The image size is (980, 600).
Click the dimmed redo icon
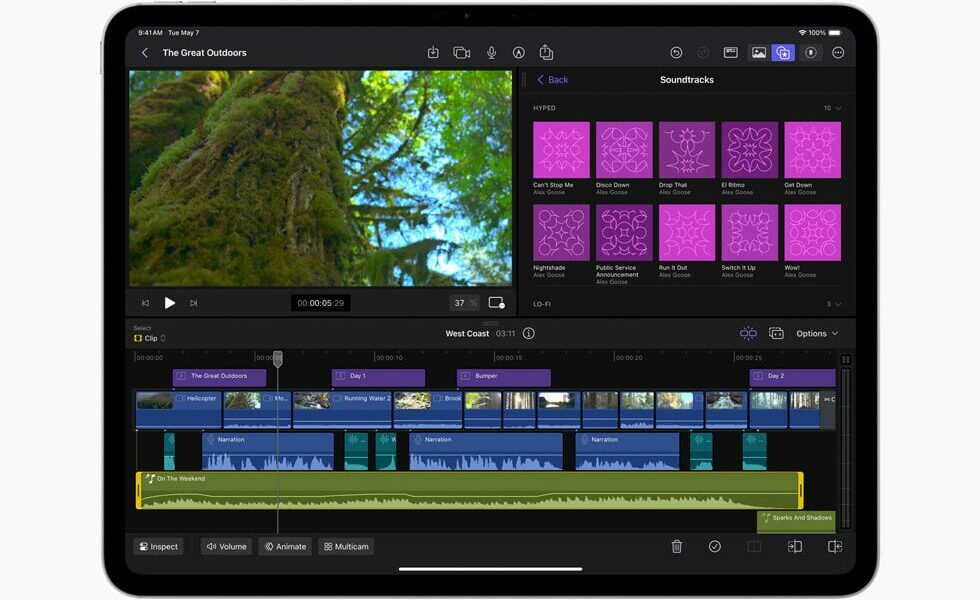pos(703,53)
